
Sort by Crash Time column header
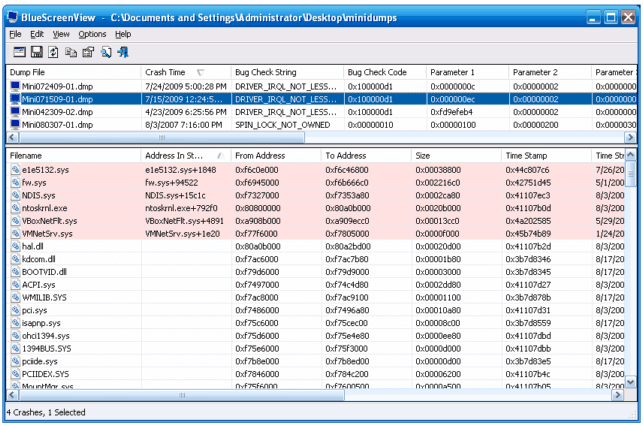tap(186, 72)
